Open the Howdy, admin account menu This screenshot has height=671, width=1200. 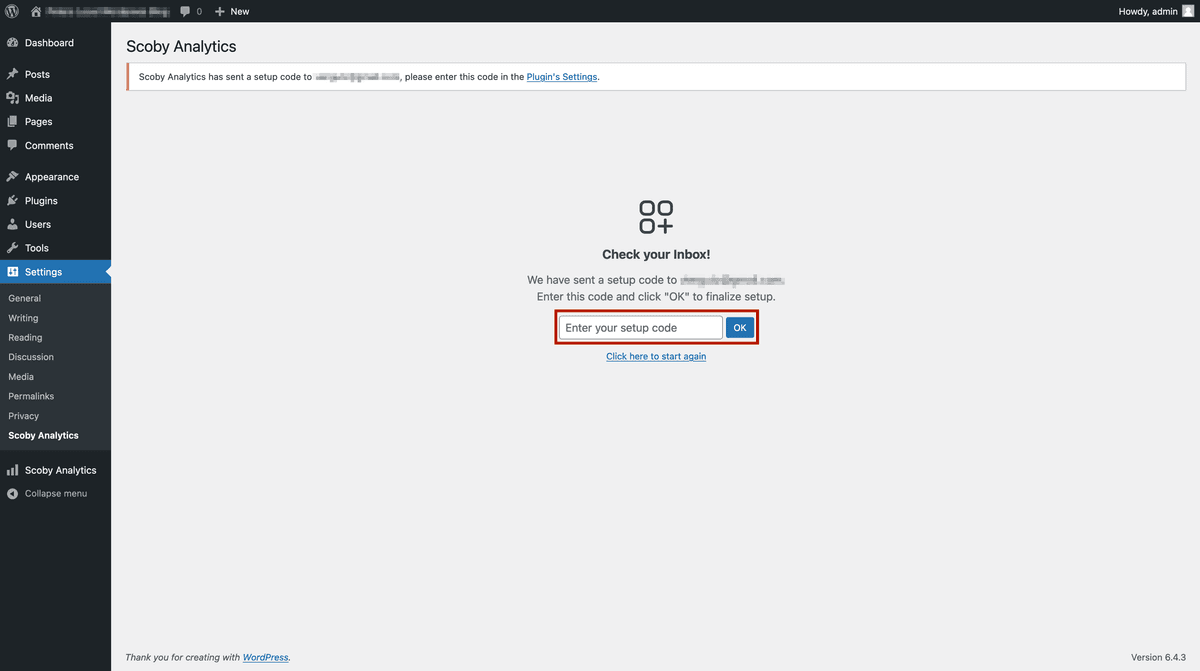1155,11
